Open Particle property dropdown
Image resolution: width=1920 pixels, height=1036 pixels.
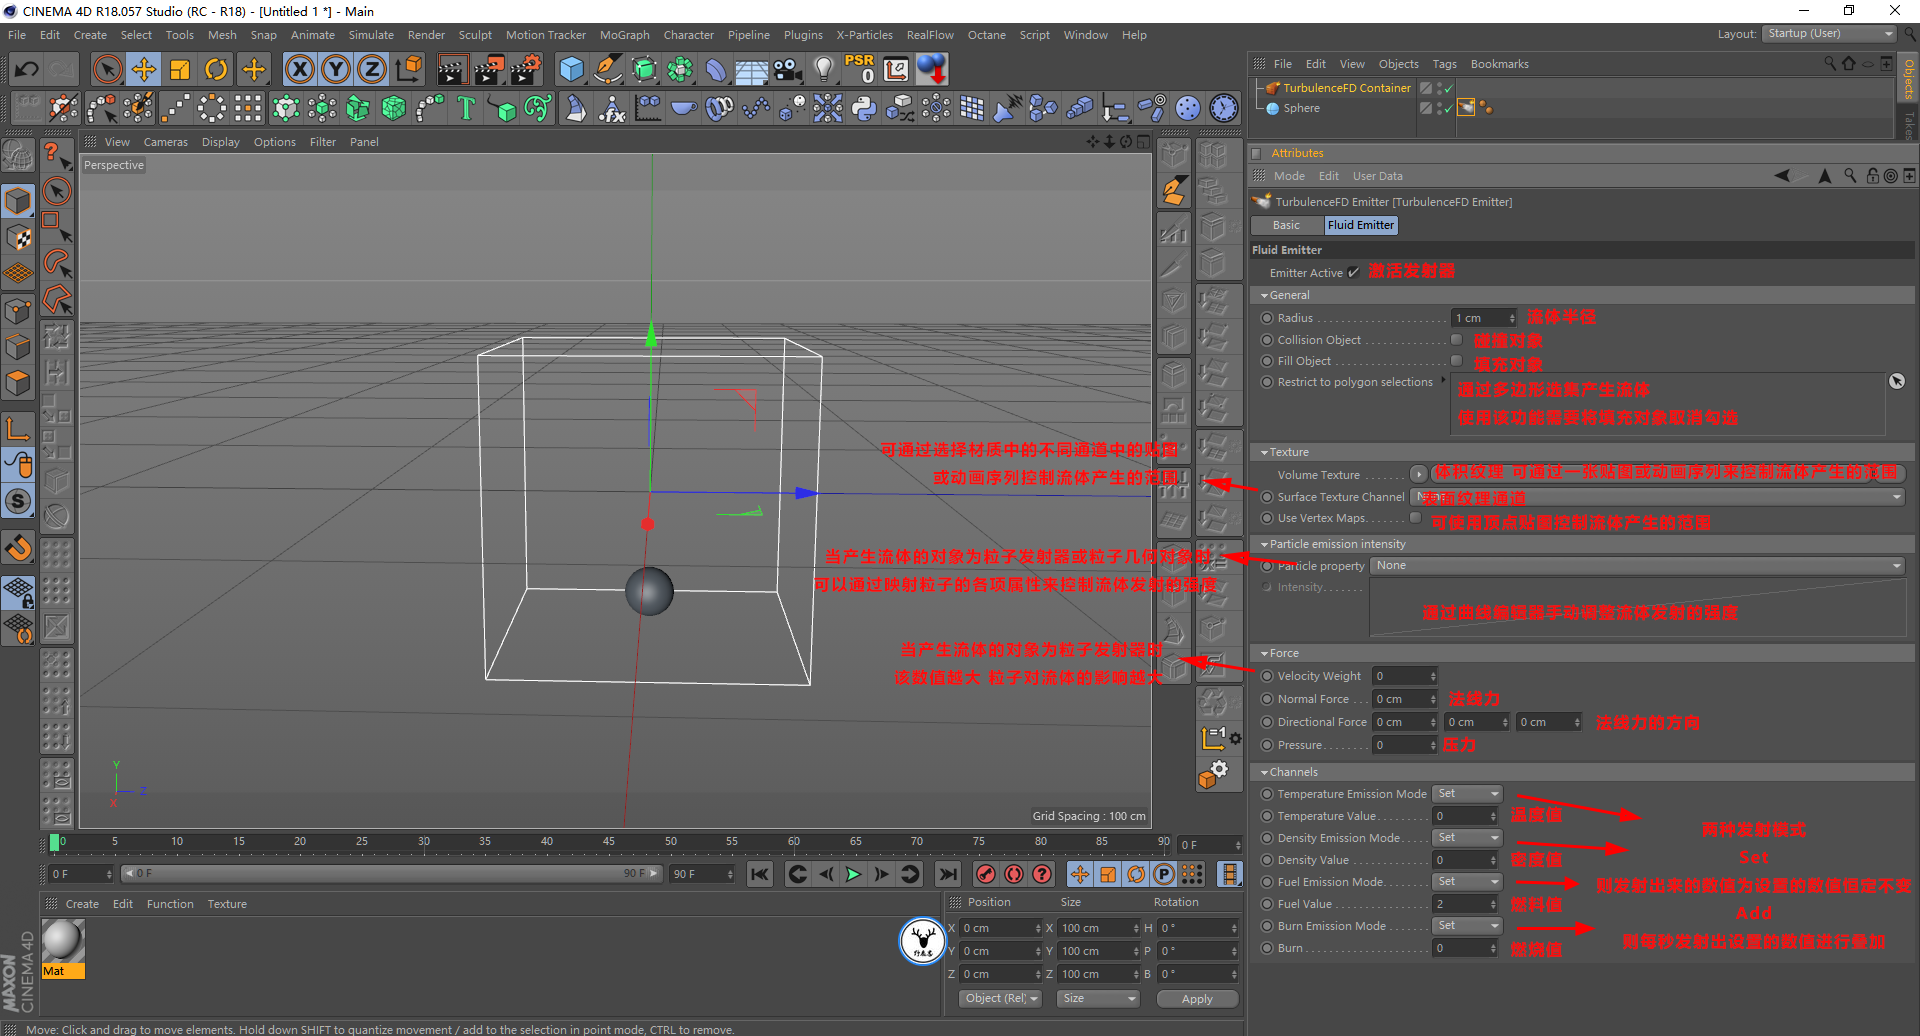point(1637,566)
